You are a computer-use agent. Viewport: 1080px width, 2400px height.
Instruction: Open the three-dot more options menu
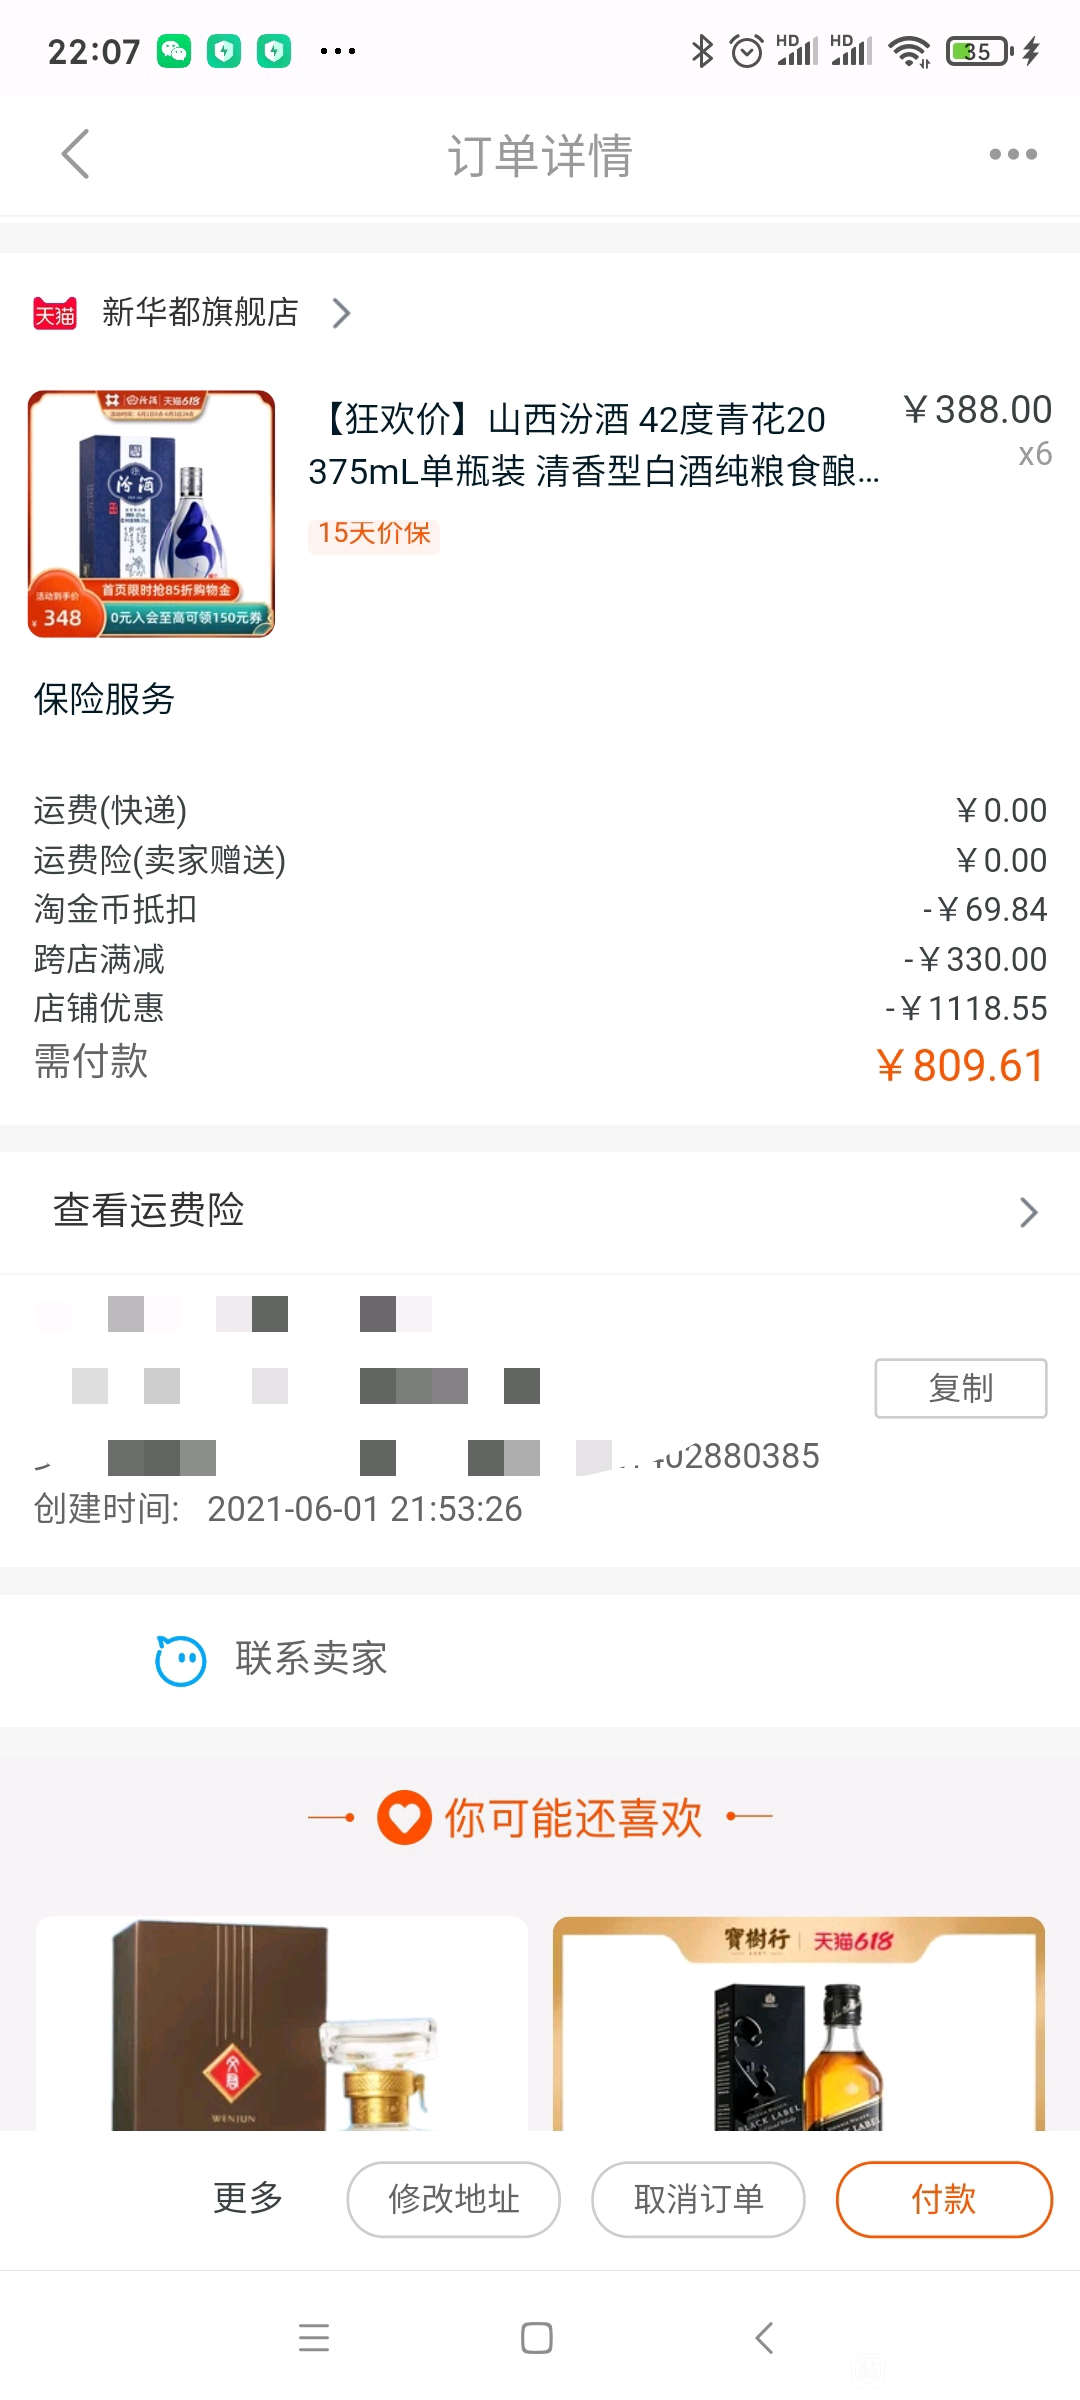(1012, 154)
